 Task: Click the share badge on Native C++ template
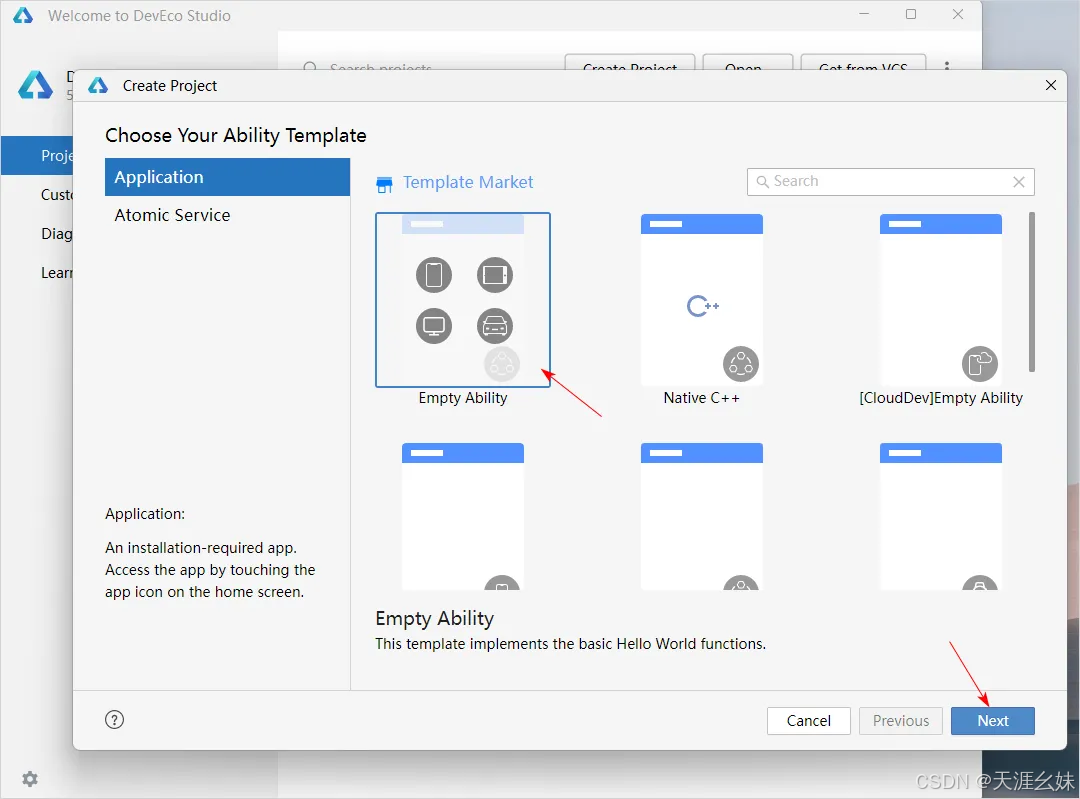point(740,364)
